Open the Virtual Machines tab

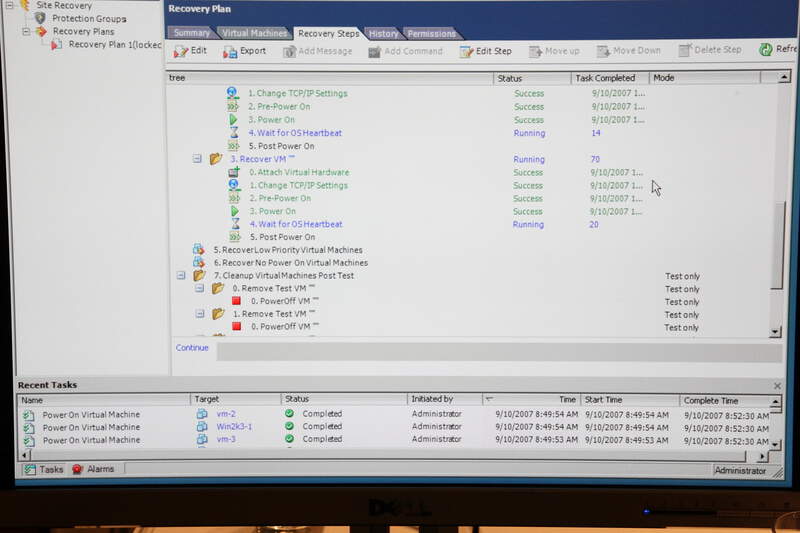(x=254, y=33)
